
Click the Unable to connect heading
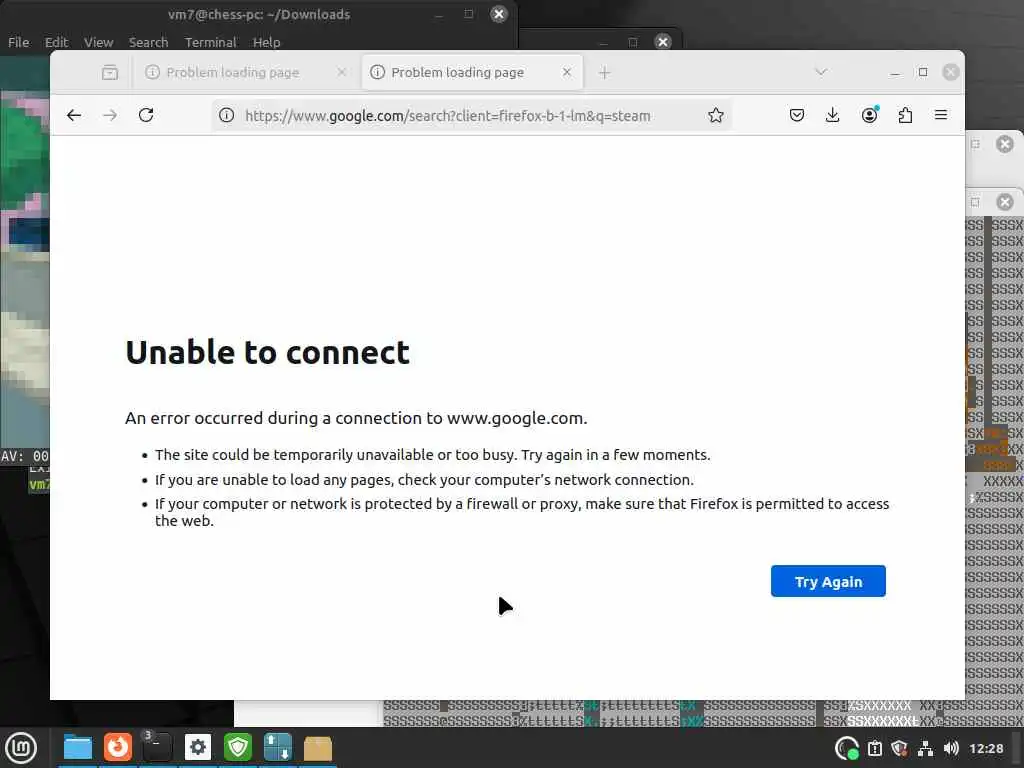(267, 353)
